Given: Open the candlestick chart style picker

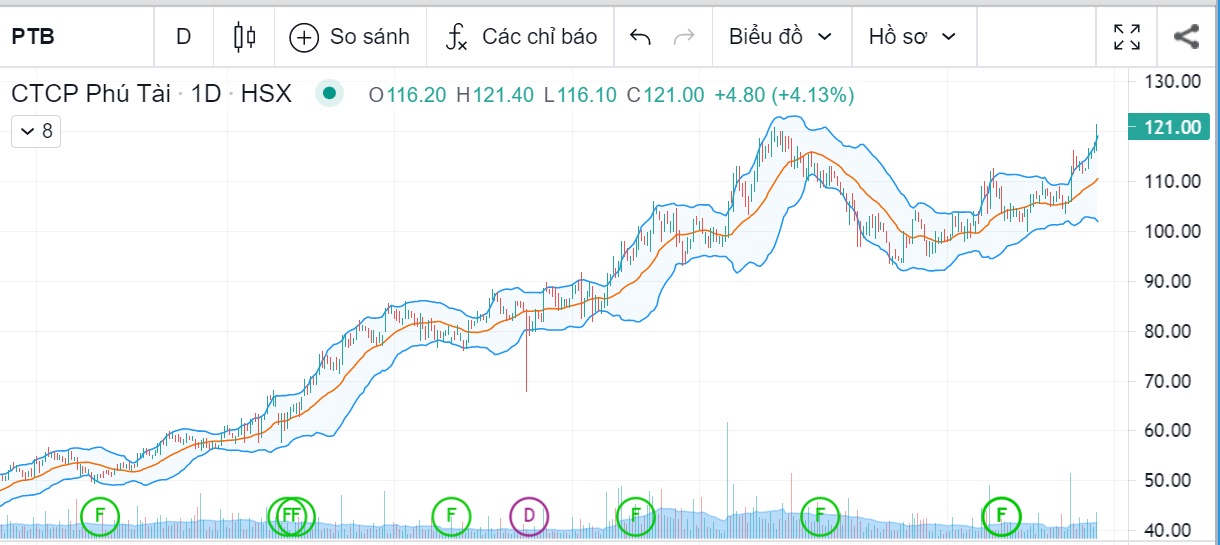Looking at the screenshot, I should (244, 37).
